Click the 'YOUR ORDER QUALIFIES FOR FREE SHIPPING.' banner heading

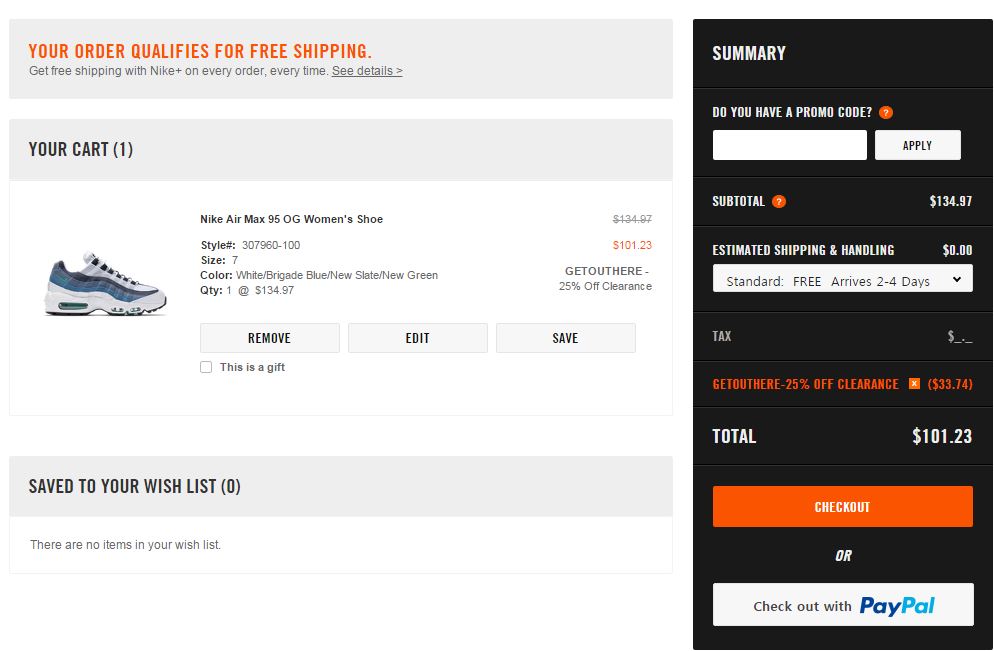(x=200, y=51)
